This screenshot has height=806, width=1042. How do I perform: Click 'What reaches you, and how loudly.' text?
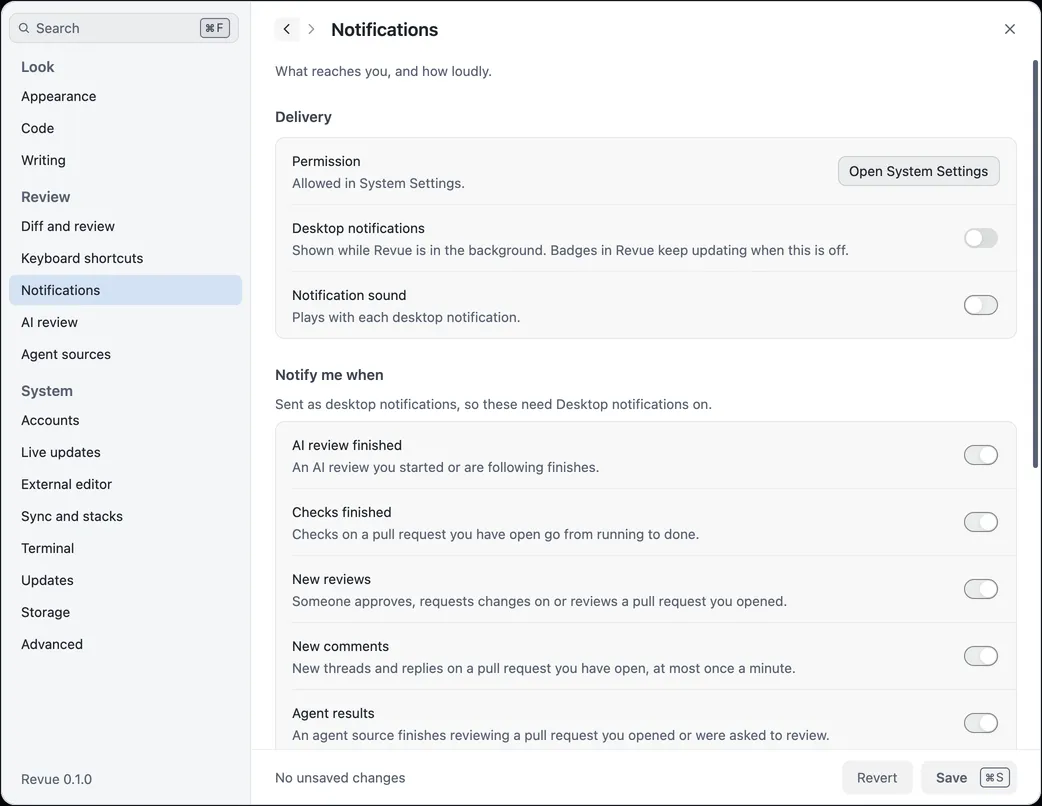383,71
